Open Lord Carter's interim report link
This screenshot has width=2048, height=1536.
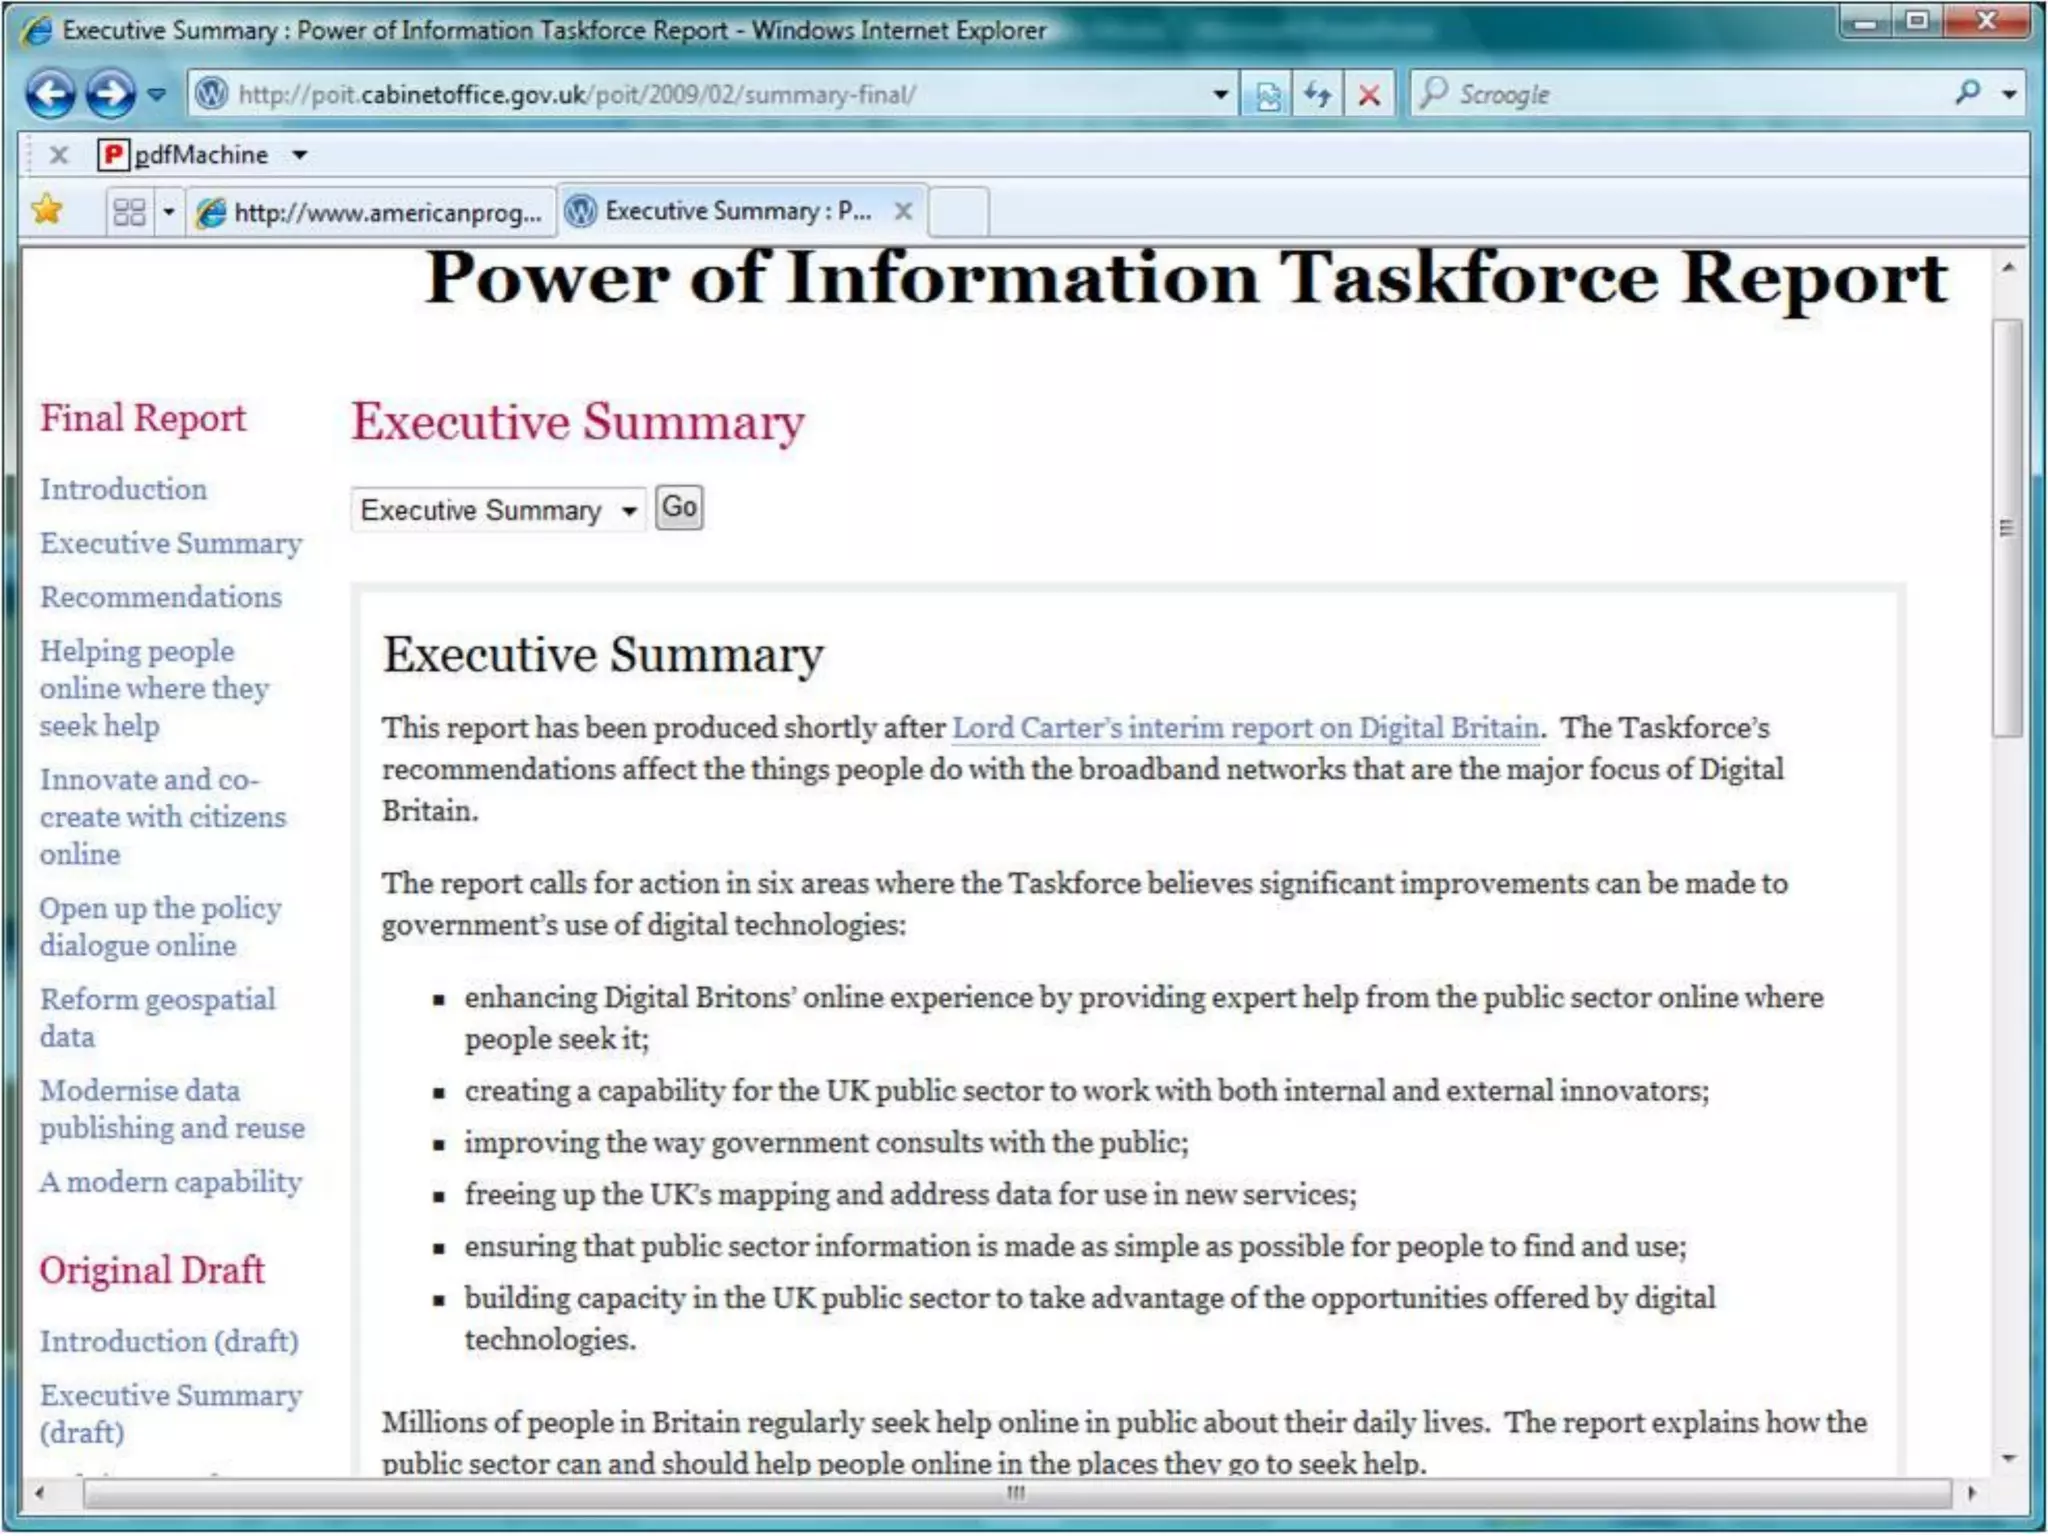pyautogui.click(x=1245, y=727)
